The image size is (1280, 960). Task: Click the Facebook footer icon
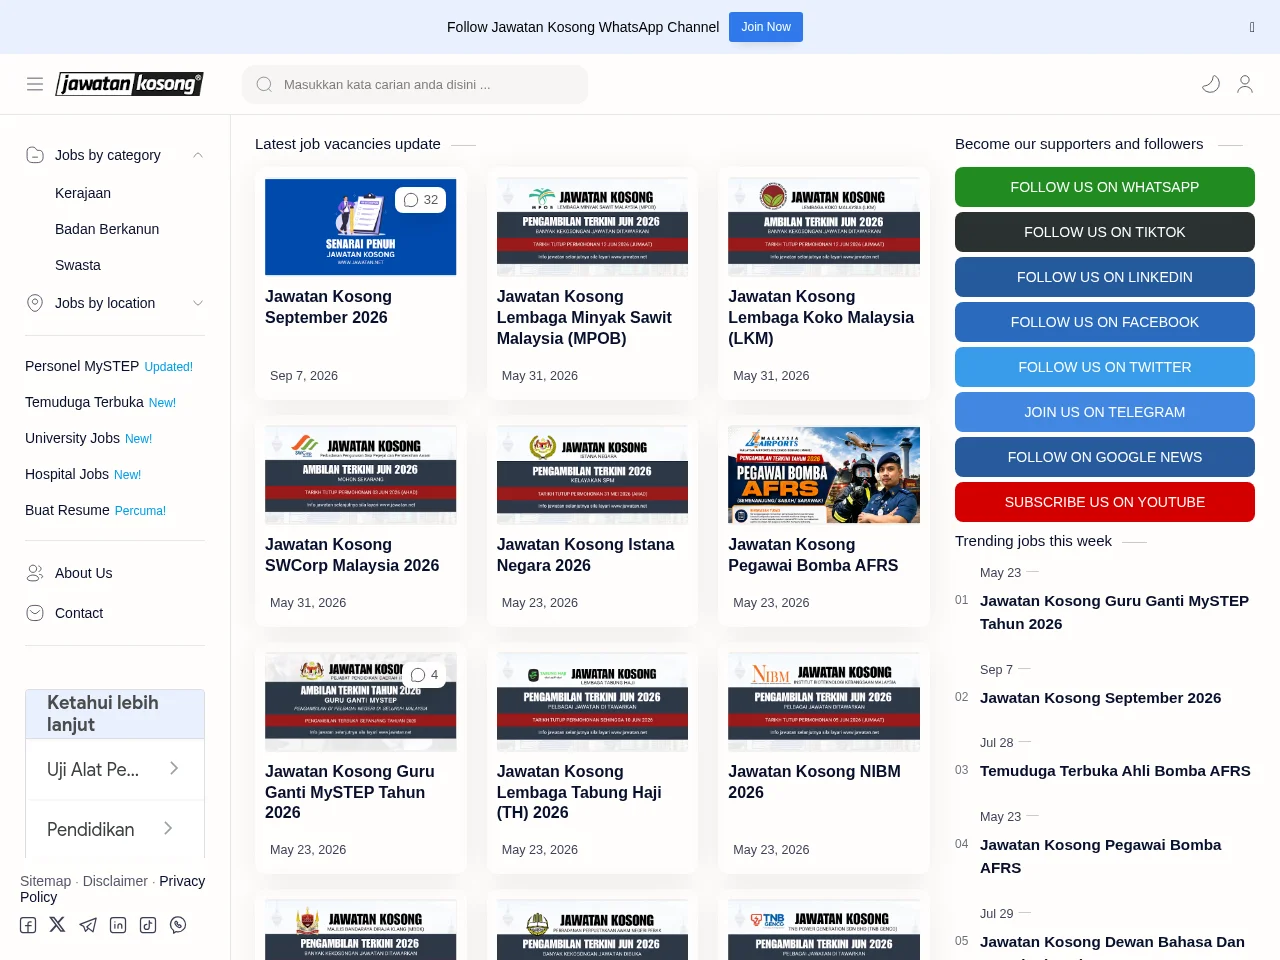[x=28, y=925]
